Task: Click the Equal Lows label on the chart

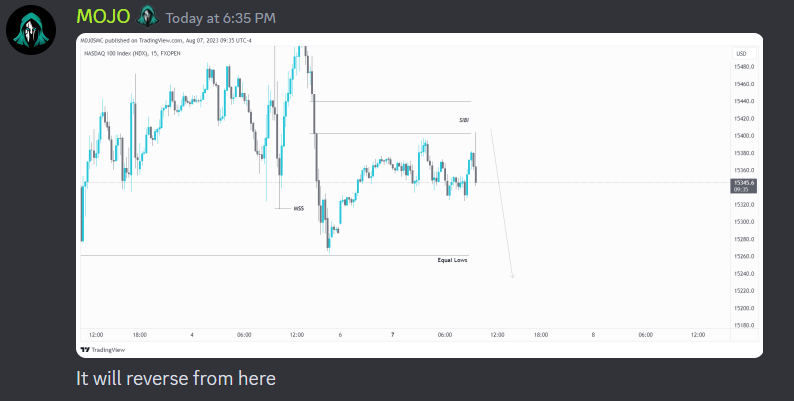Action: 452,260
